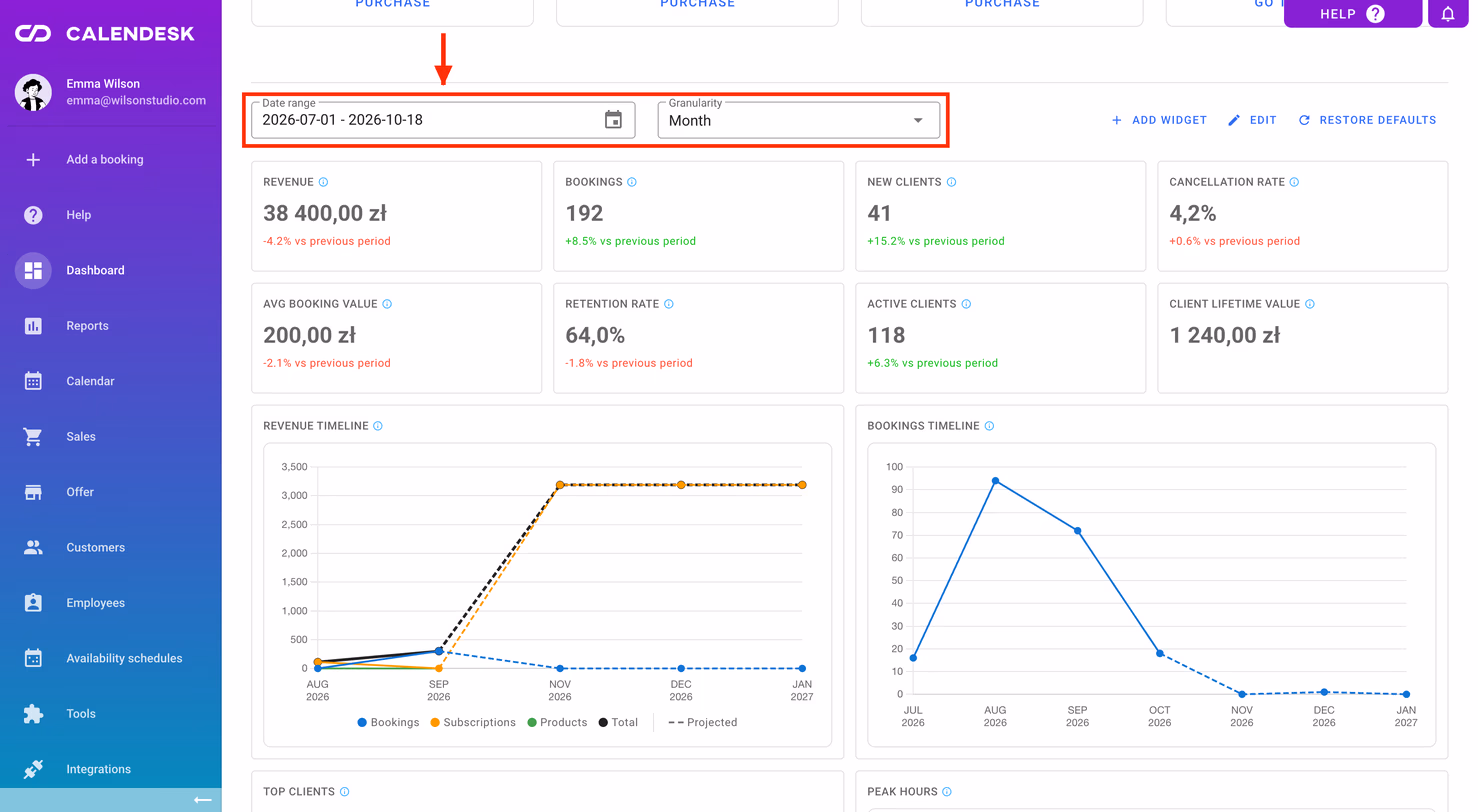Click the NOV 2026 orange point in Revenue Timeline
1478x812 pixels.
click(x=560, y=485)
